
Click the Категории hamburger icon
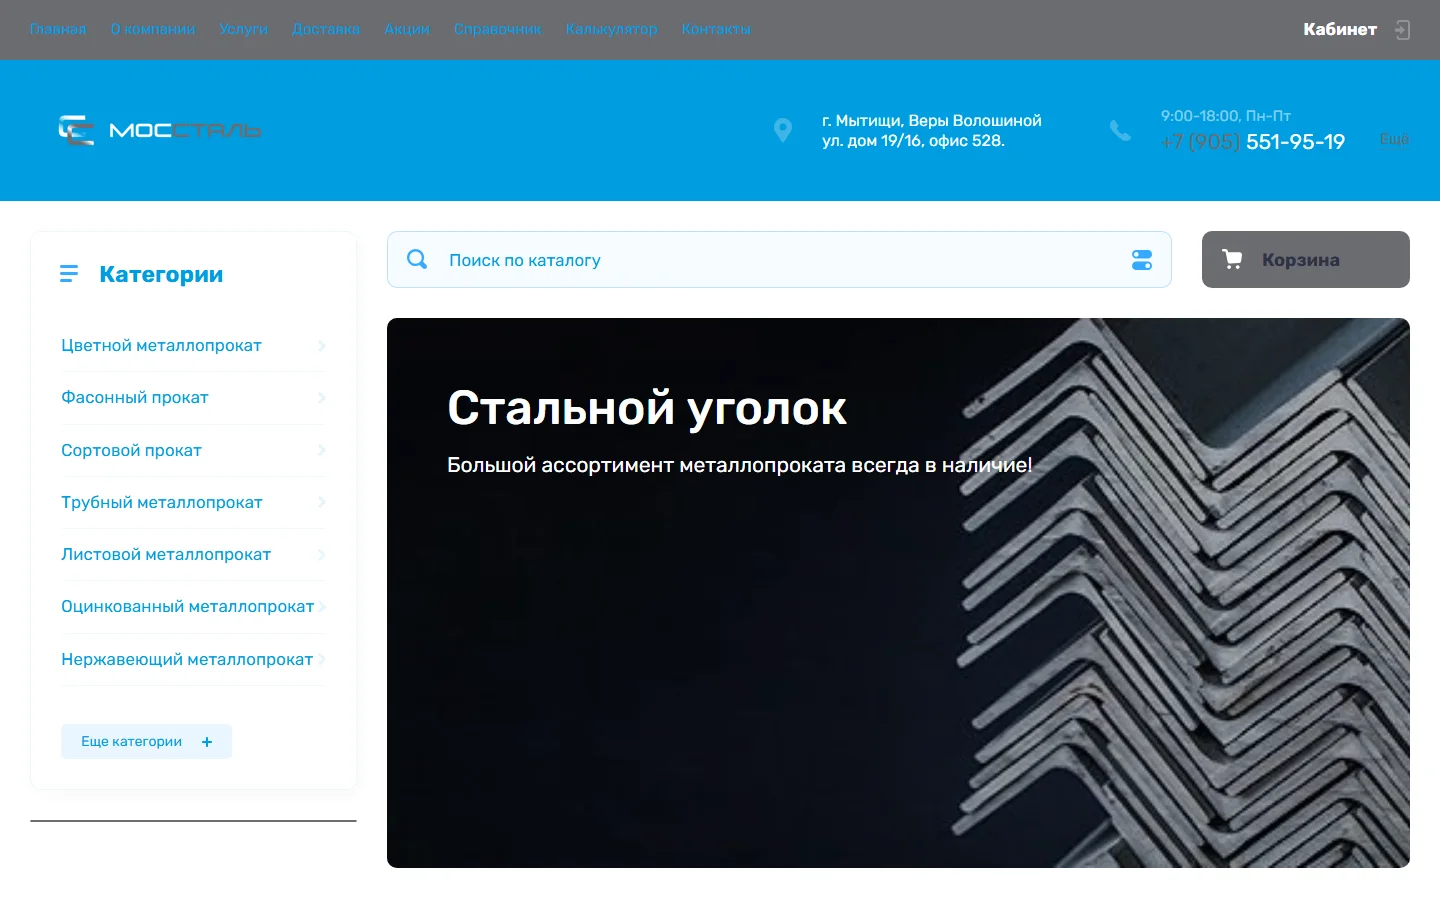(x=69, y=274)
